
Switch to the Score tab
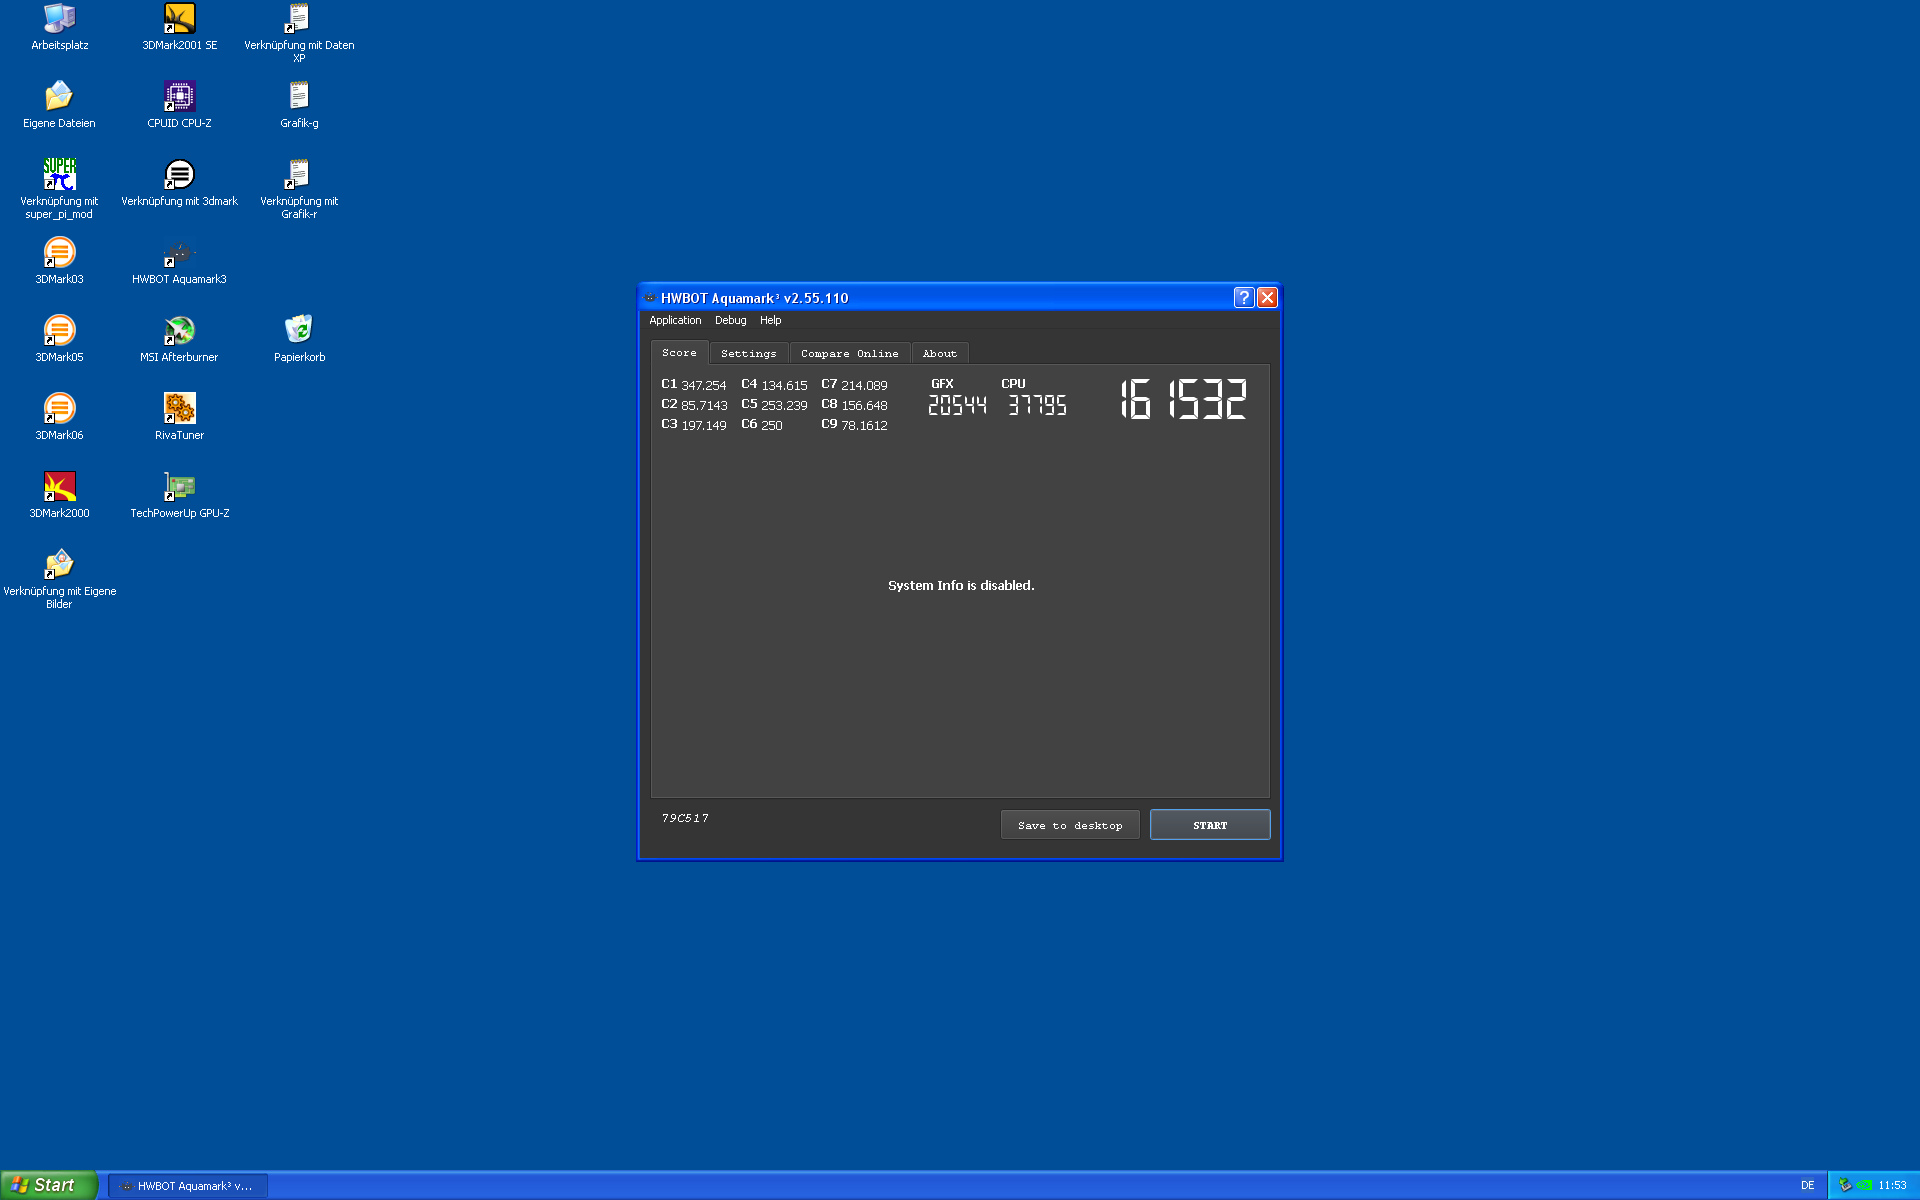[679, 353]
